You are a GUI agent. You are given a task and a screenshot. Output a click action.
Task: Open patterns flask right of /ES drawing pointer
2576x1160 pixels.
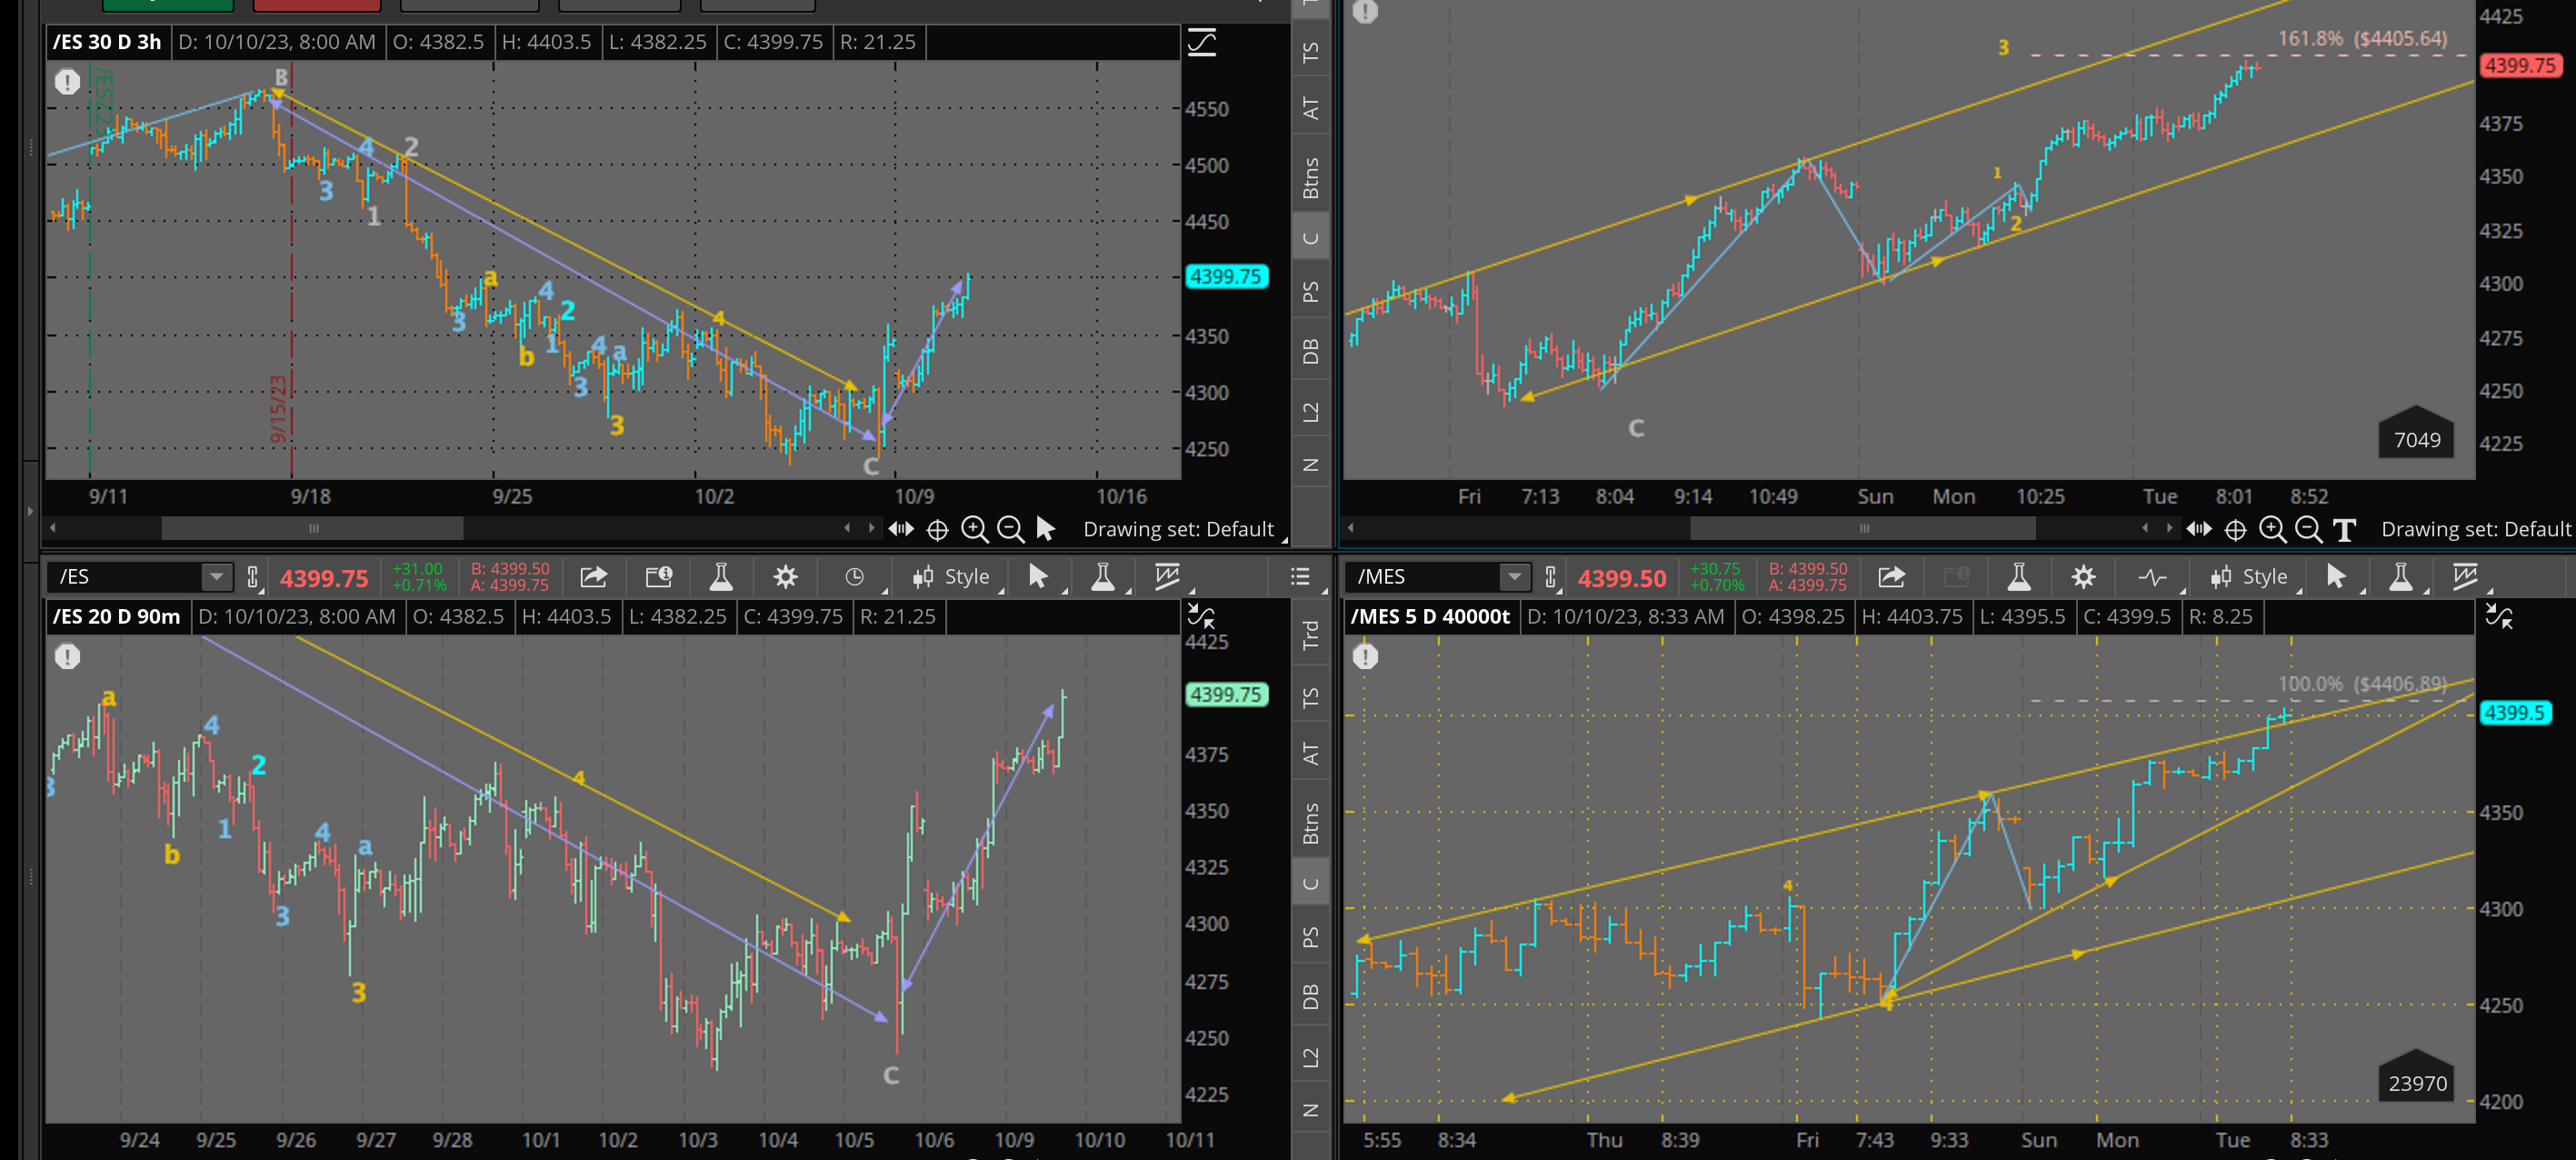pyautogui.click(x=1102, y=577)
